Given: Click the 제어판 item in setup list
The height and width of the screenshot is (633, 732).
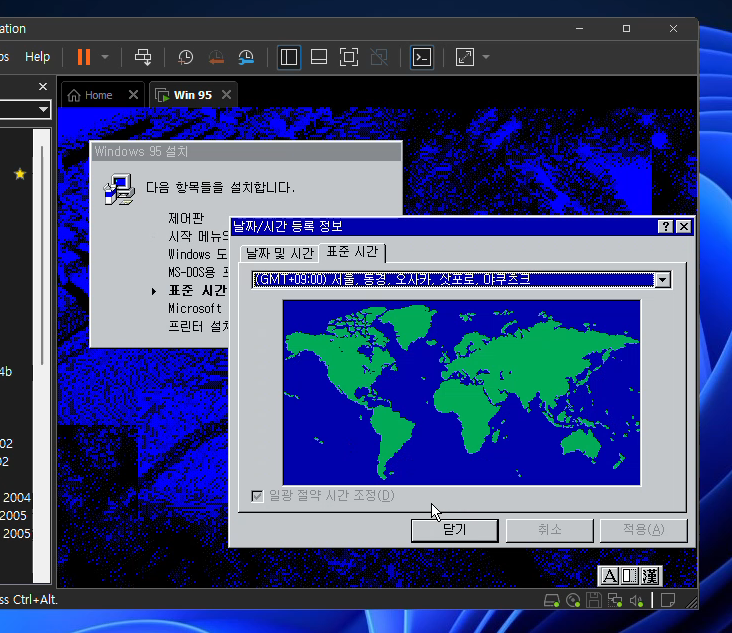Looking at the screenshot, I should coord(186,218).
